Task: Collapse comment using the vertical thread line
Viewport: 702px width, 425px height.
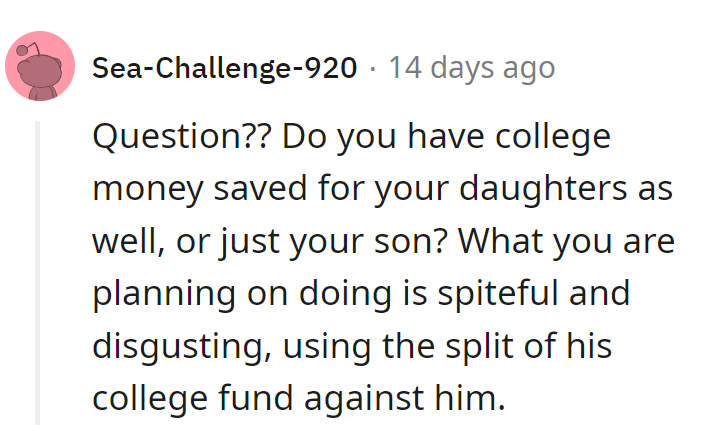Action: [x=40, y=272]
